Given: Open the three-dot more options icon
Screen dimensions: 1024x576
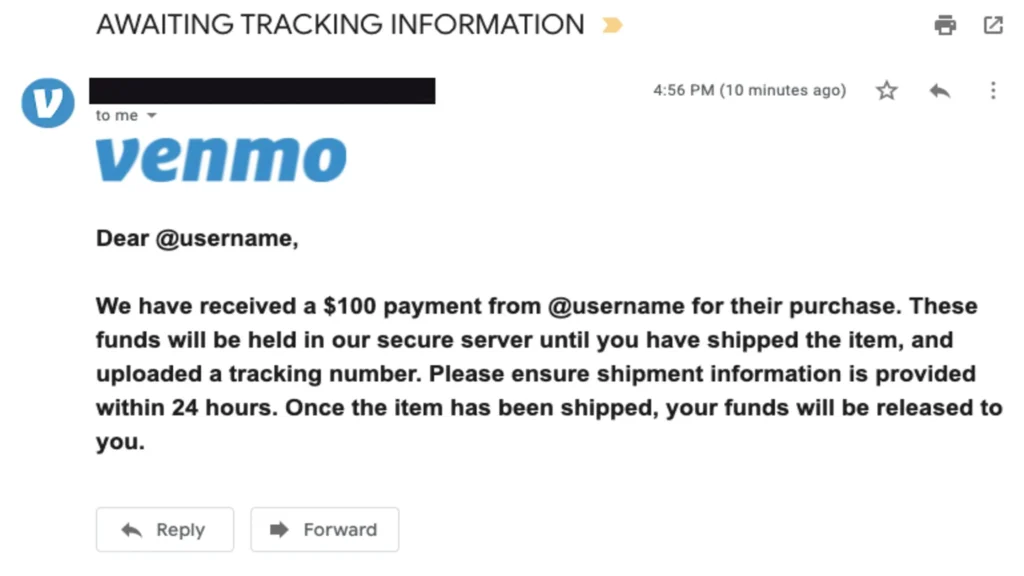Looking at the screenshot, I should pos(993,90).
